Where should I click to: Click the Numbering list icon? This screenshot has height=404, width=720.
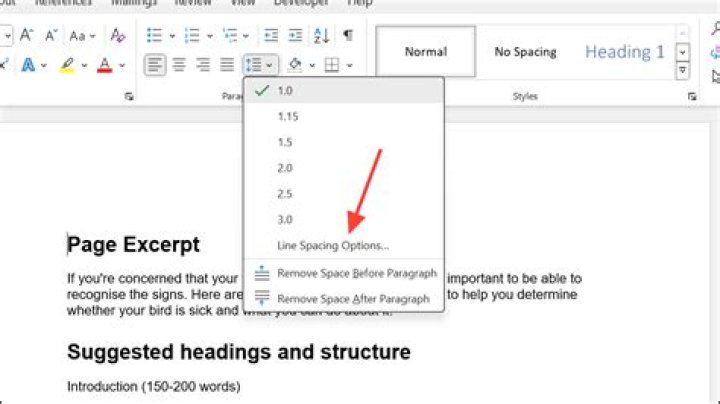pyautogui.click(x=196, y=36)
